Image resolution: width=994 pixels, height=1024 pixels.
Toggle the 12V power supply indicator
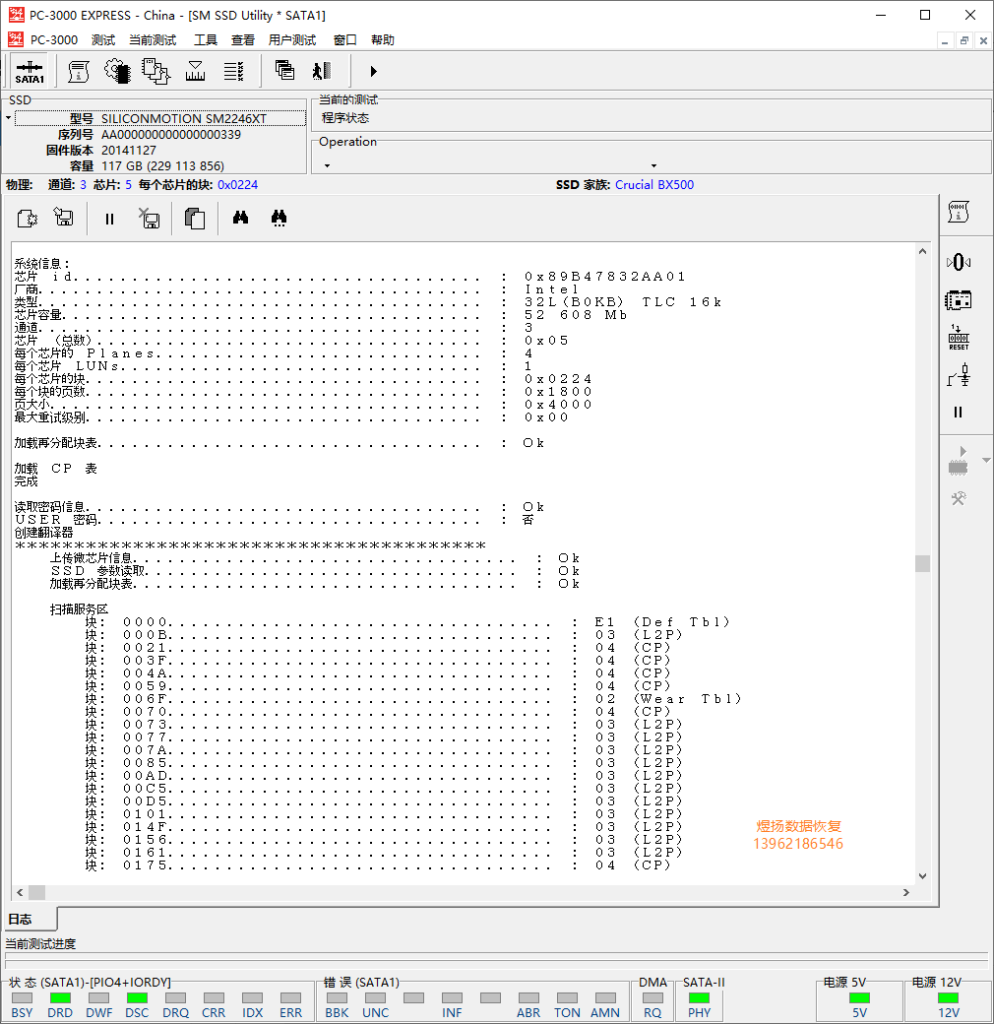point(948,998)
